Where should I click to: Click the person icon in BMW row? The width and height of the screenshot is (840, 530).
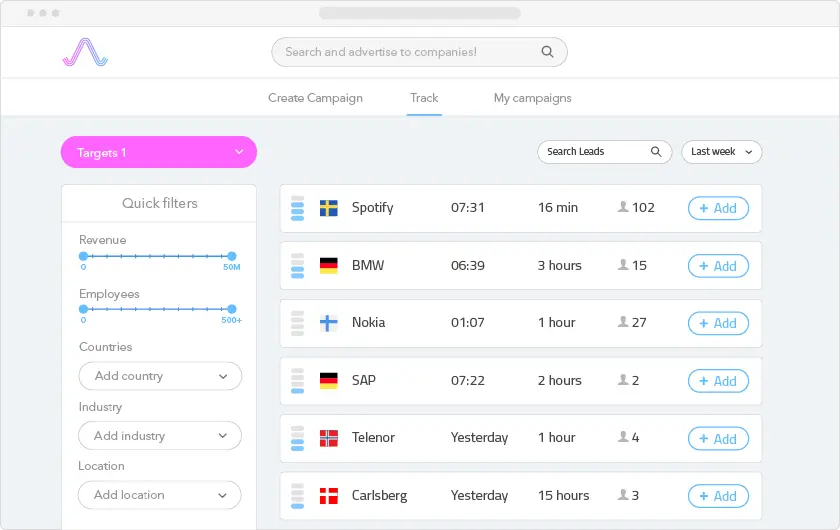point(622,265)
